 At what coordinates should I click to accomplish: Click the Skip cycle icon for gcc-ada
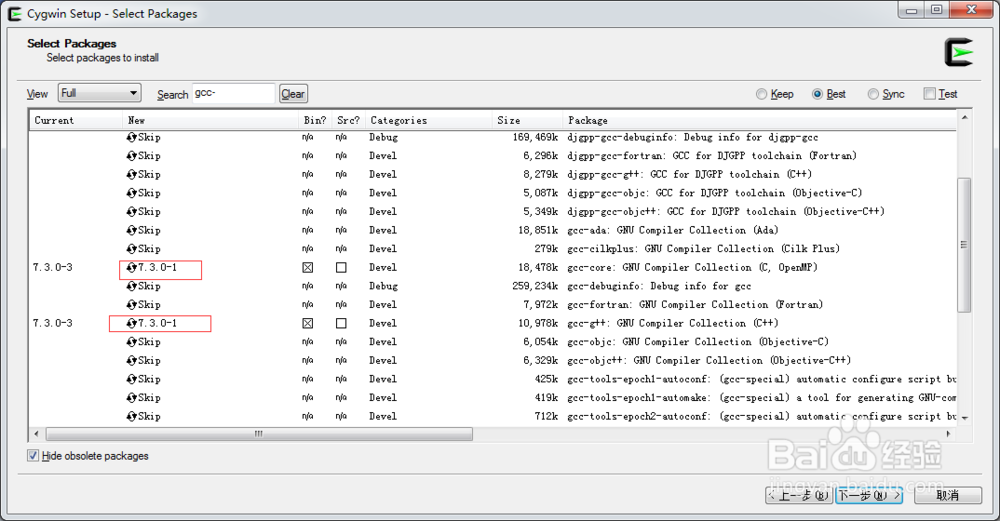(131, 230)
